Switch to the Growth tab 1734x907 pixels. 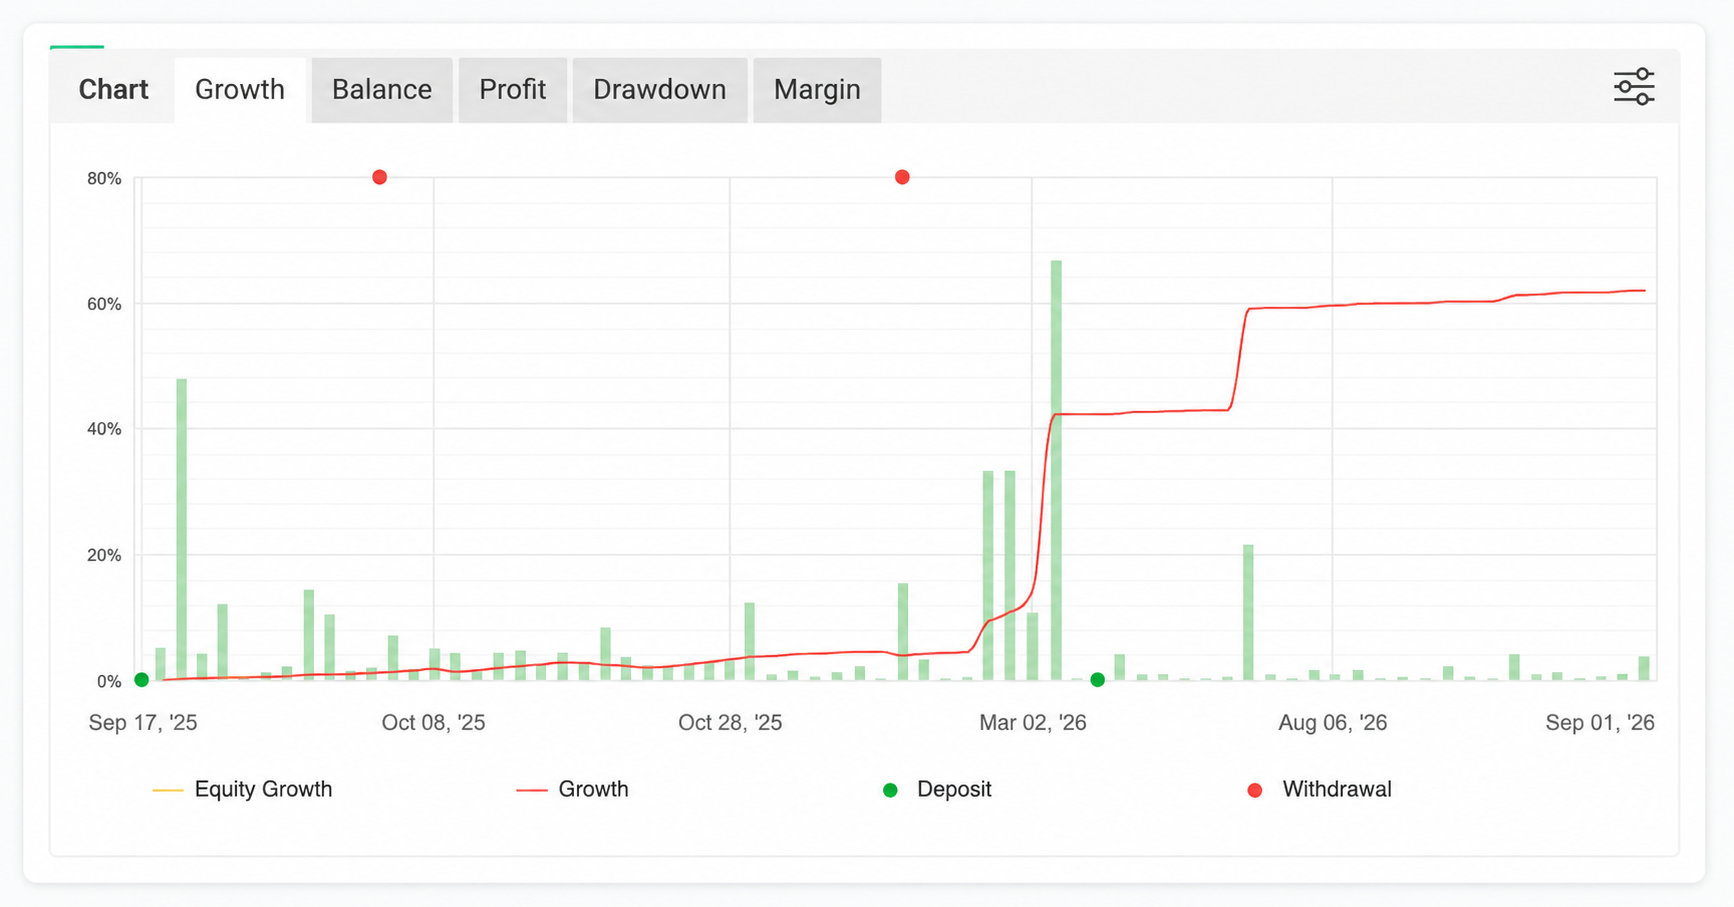240,90
